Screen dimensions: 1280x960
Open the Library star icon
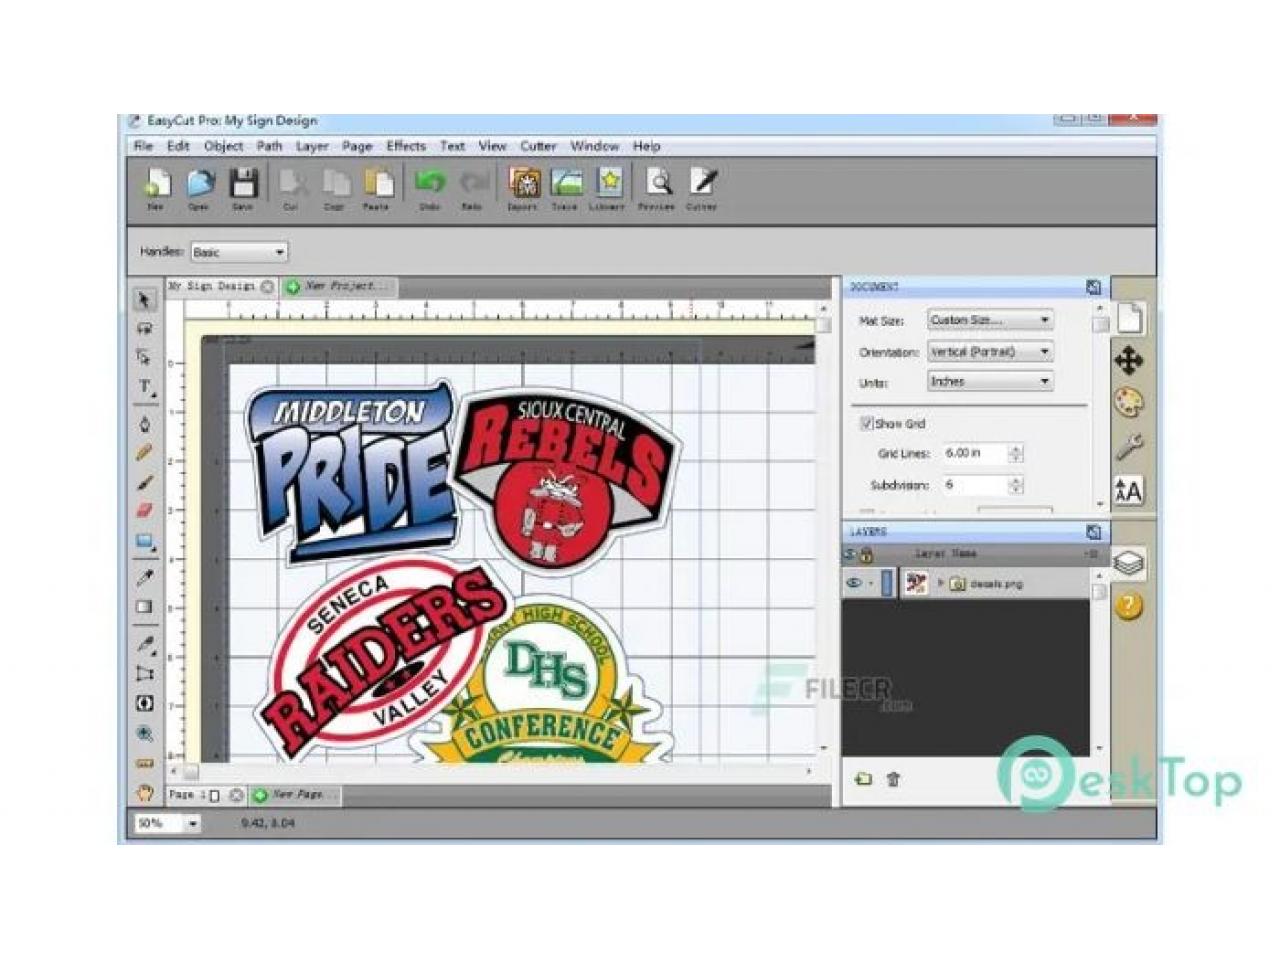pyautogui.click(x=609, y=182)
